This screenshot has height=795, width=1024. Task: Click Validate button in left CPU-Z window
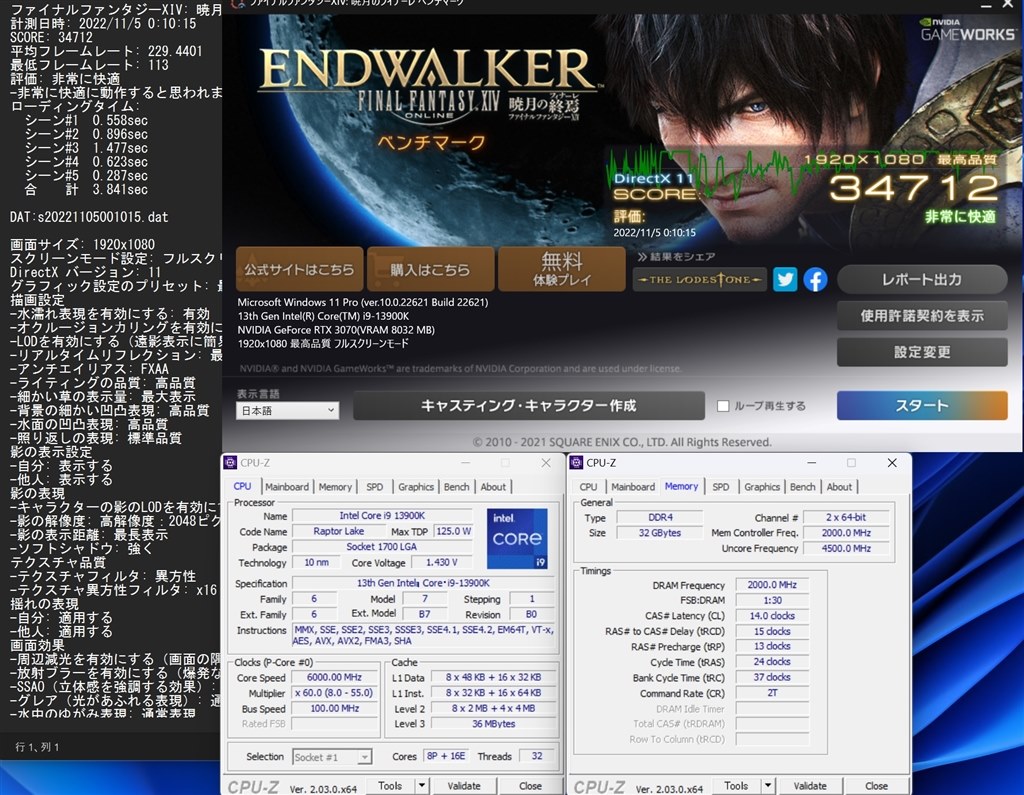pyautogui.click(x=464, y=786)
